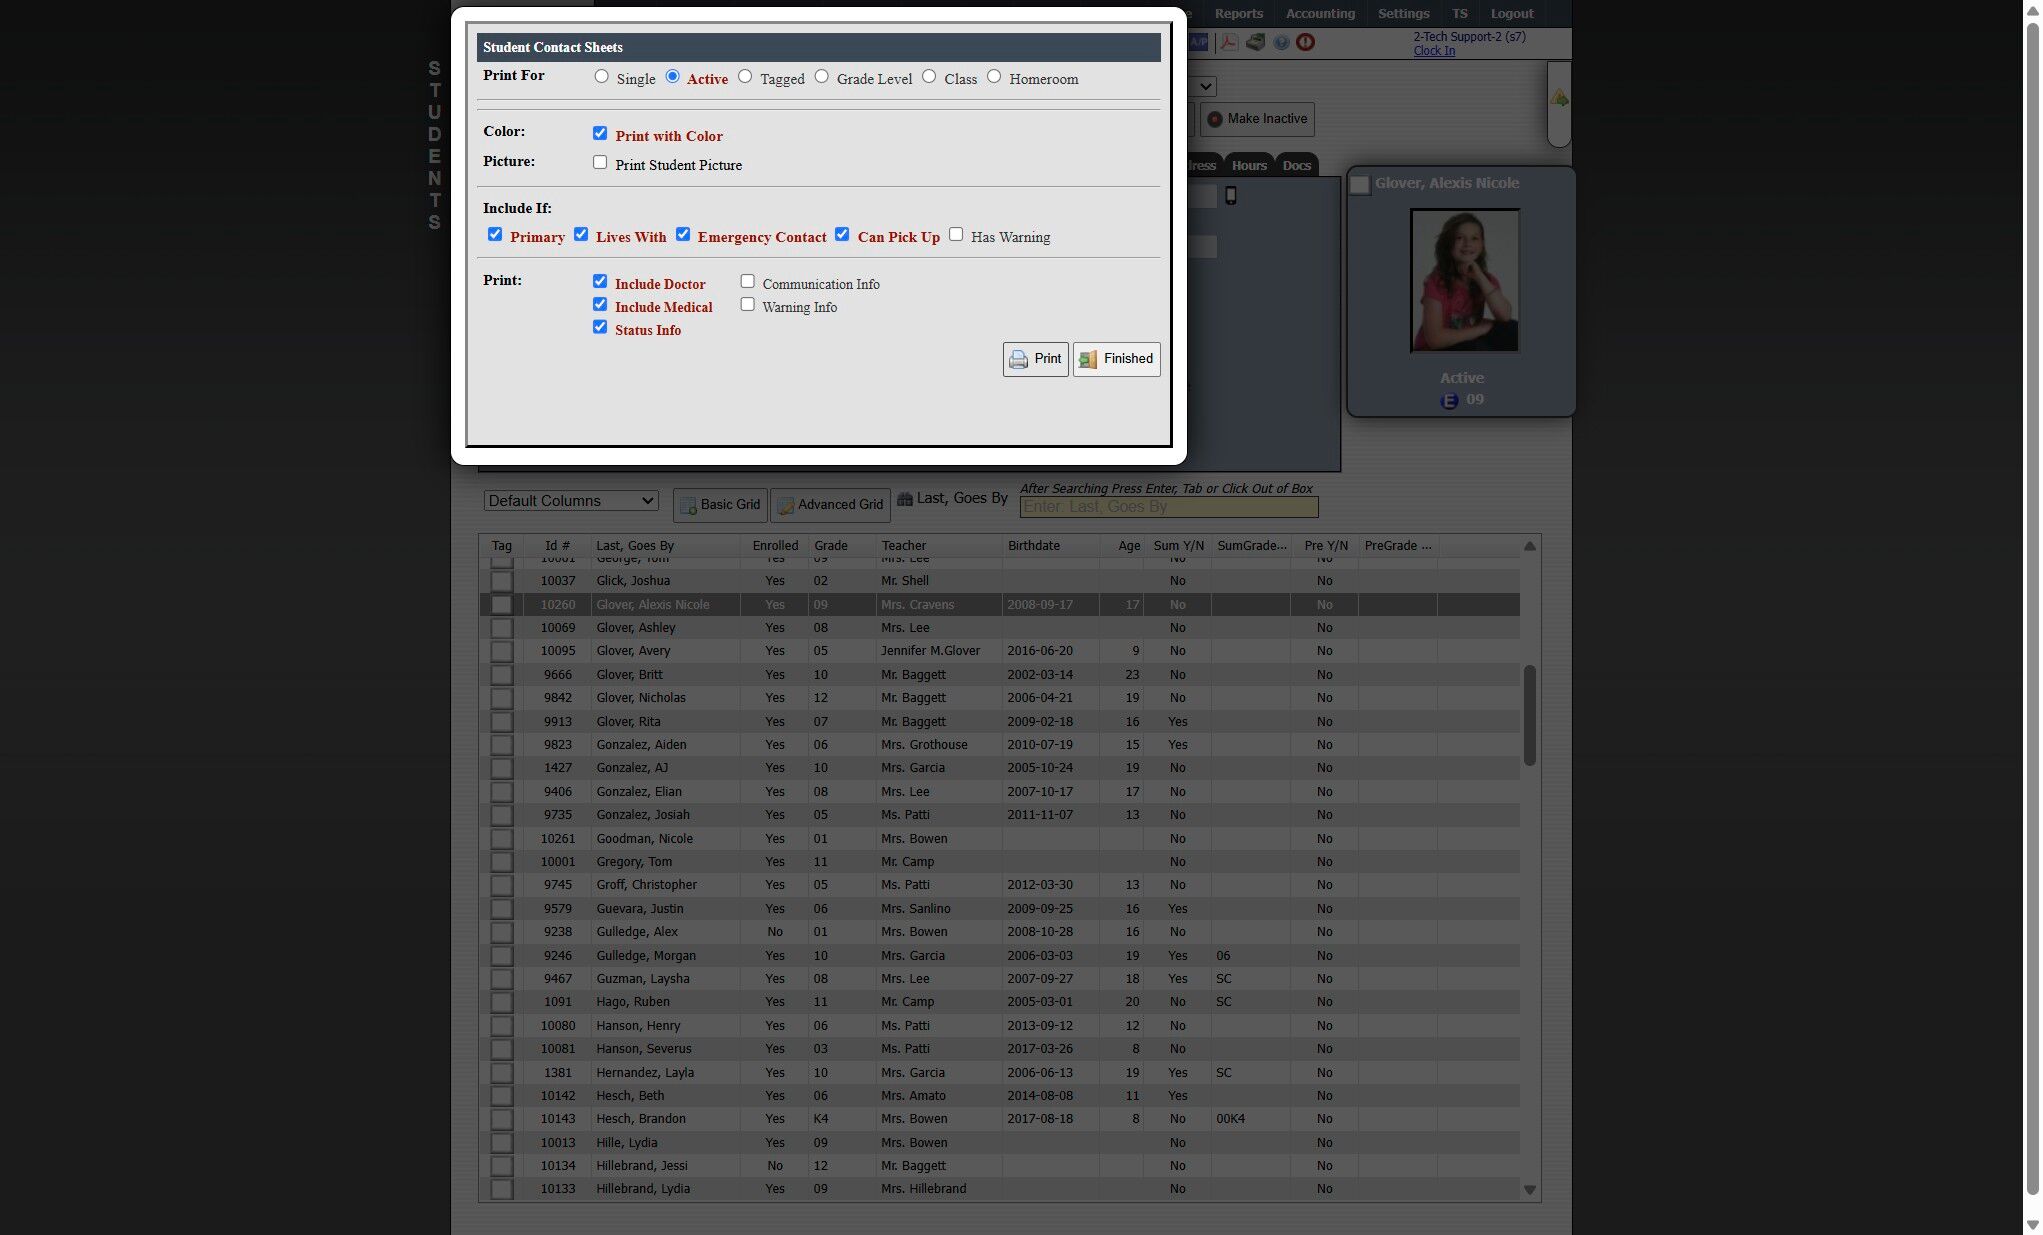Switch to the Docs tab
This screenshot has height=1235, width=2043.
[1296, 166]
